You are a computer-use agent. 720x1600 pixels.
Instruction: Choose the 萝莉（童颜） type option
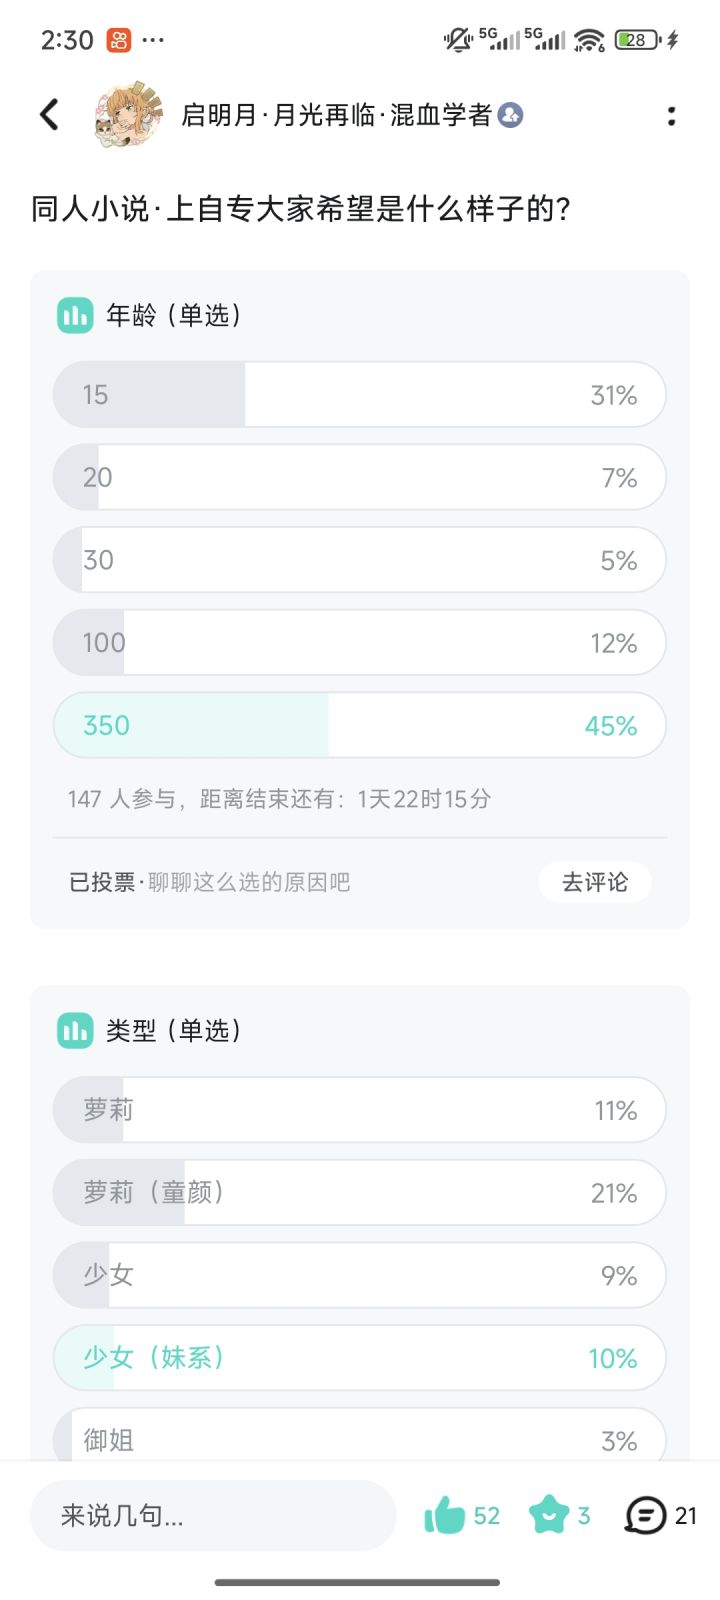click(x=359, y=1192)
